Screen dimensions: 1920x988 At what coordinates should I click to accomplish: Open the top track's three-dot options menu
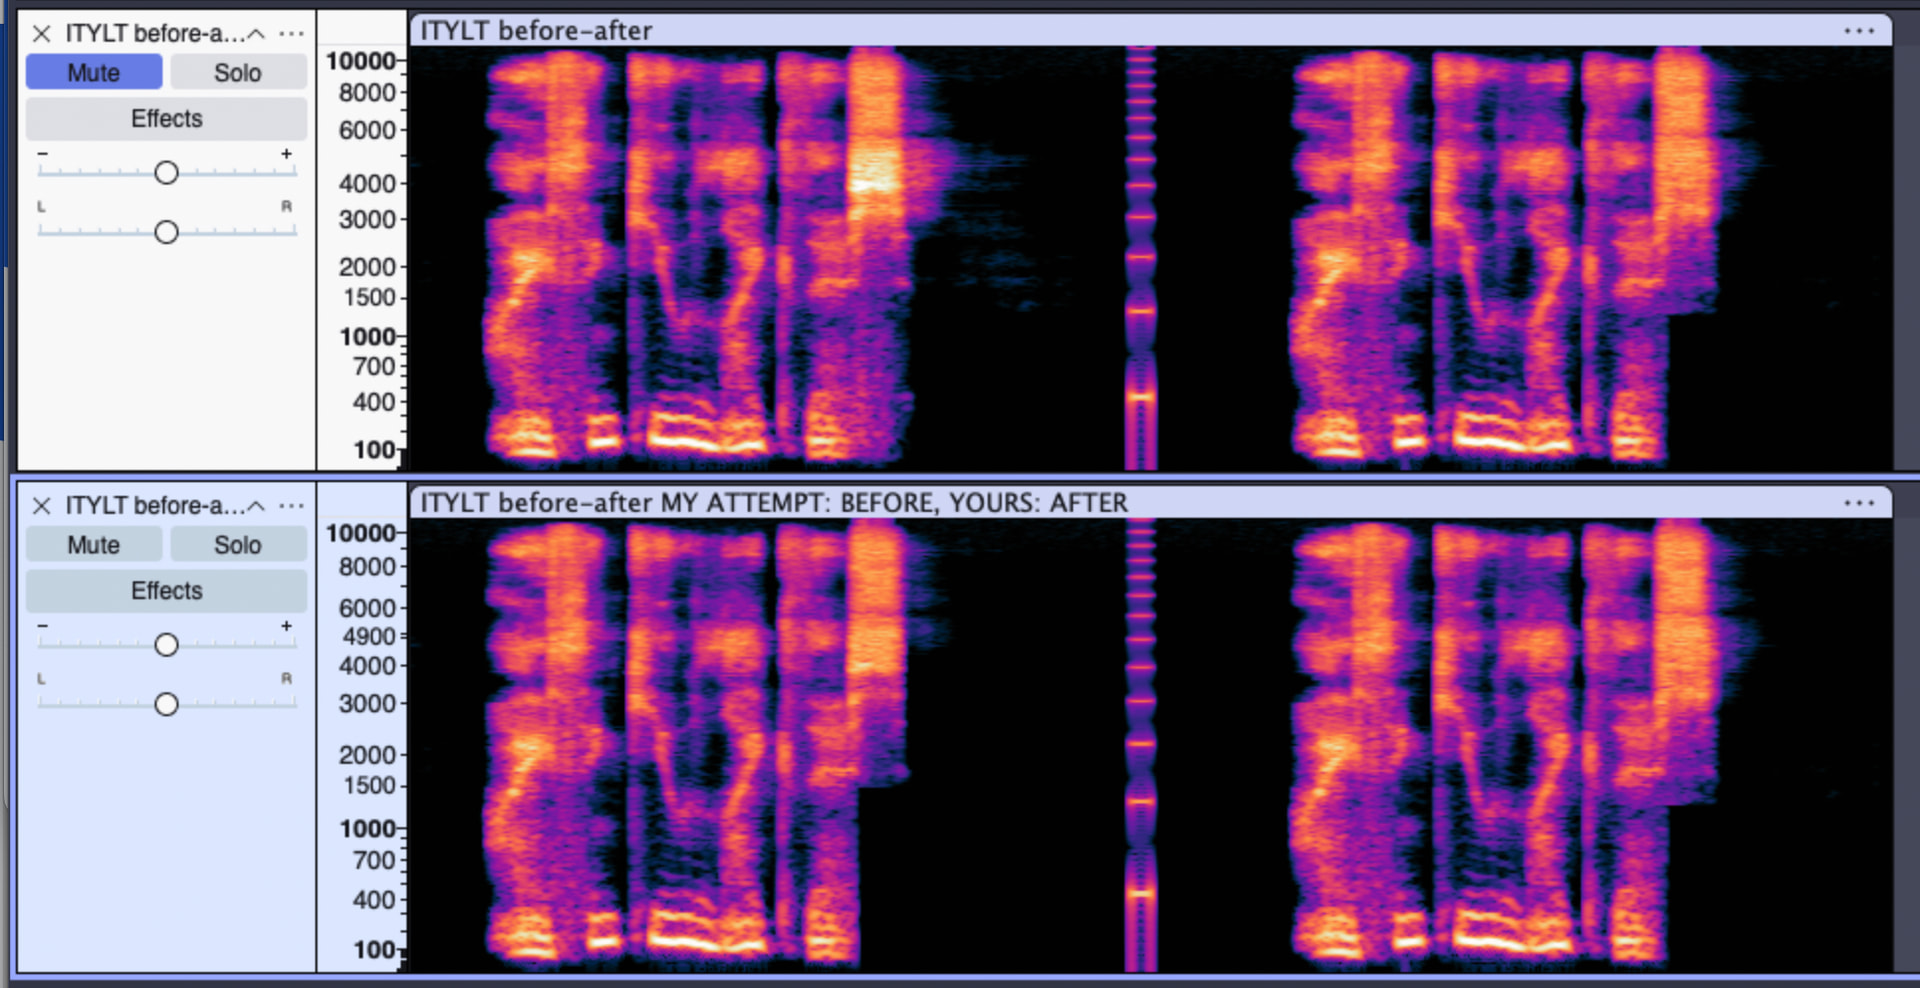[x=291, y=34]
